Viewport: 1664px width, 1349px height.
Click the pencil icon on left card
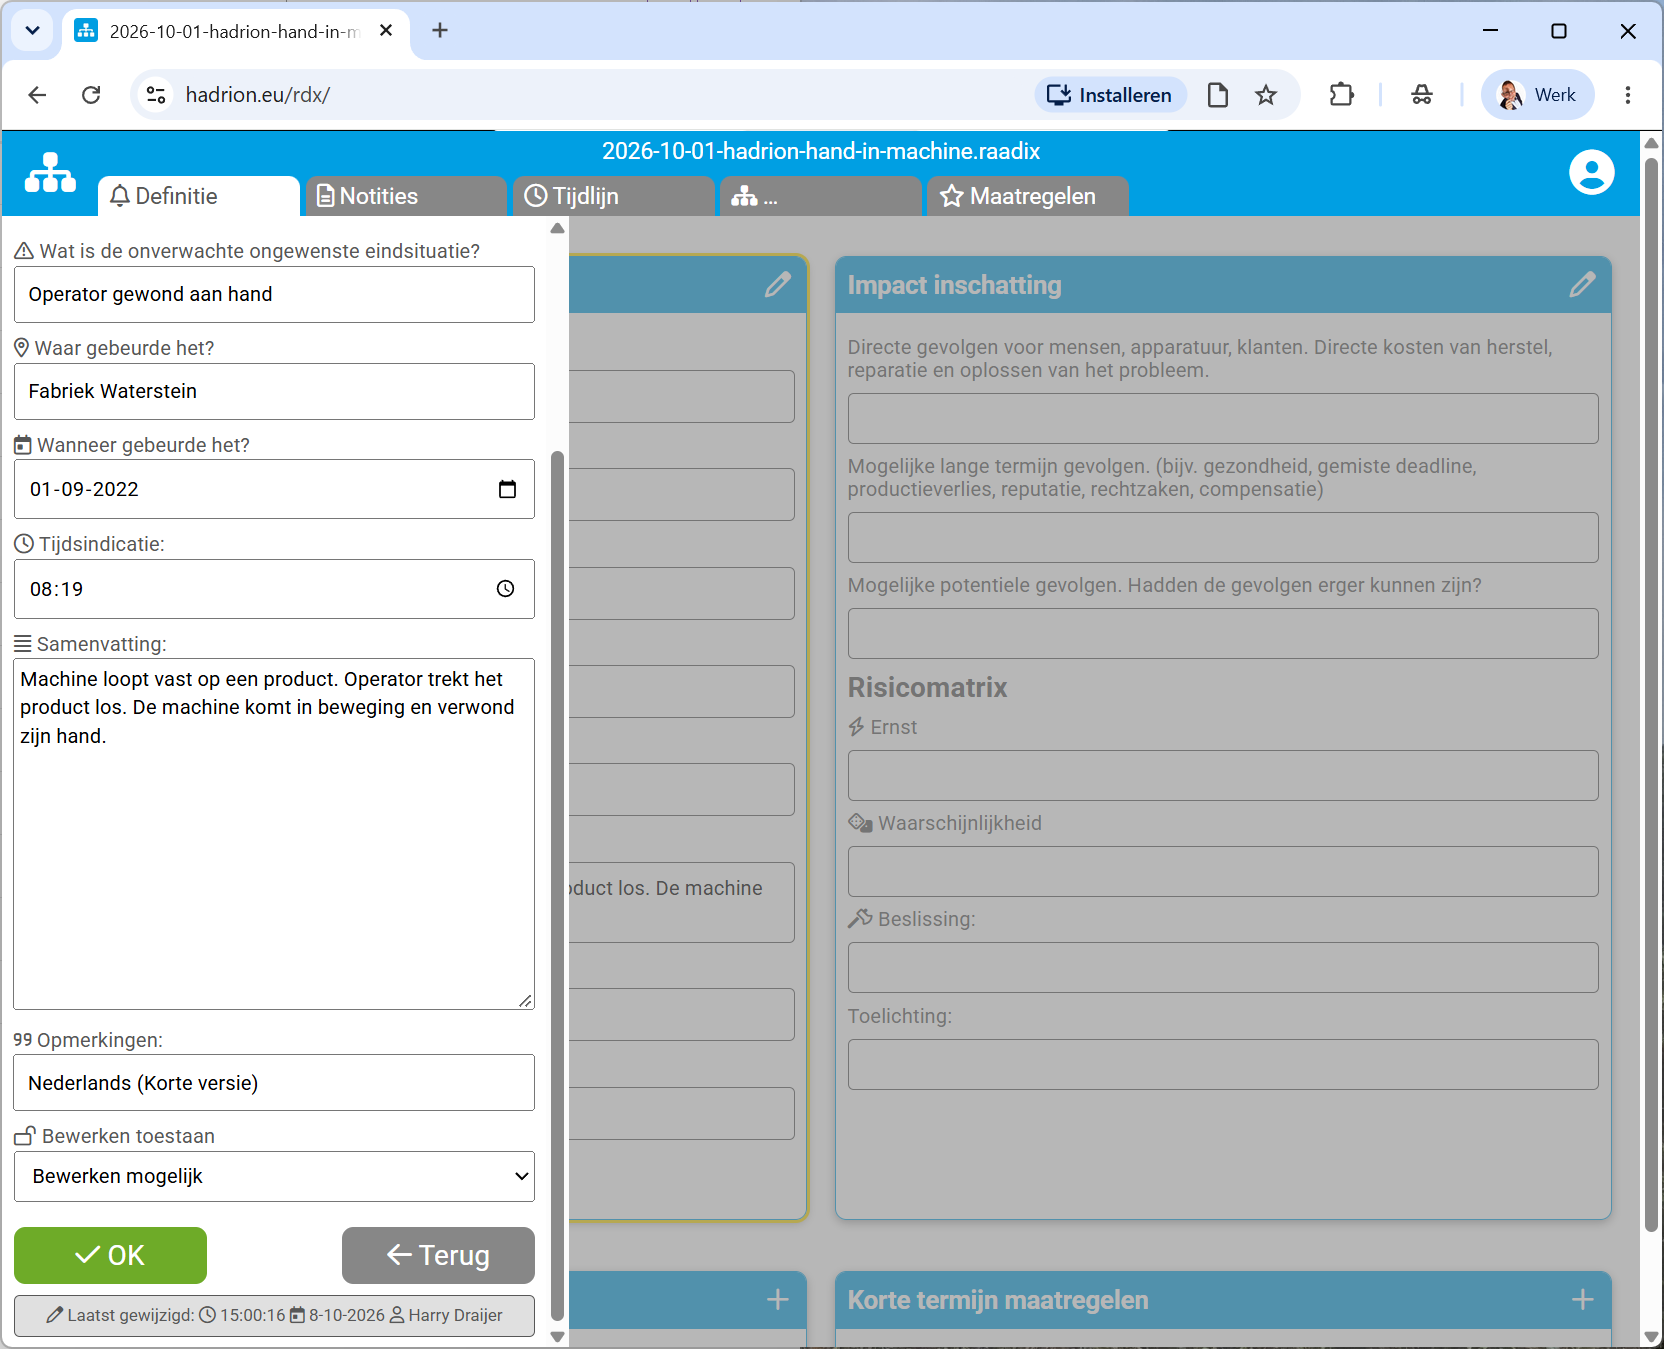click(x=777, y=285)
